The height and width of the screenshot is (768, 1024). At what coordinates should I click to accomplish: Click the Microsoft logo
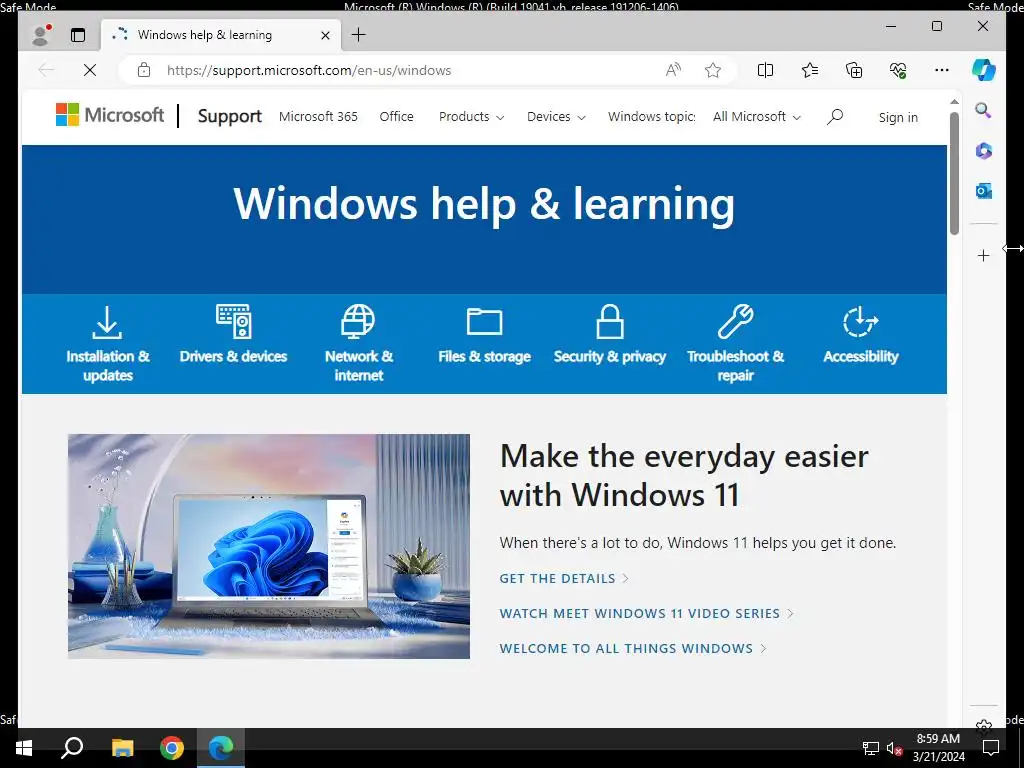[x=110, y=115]
